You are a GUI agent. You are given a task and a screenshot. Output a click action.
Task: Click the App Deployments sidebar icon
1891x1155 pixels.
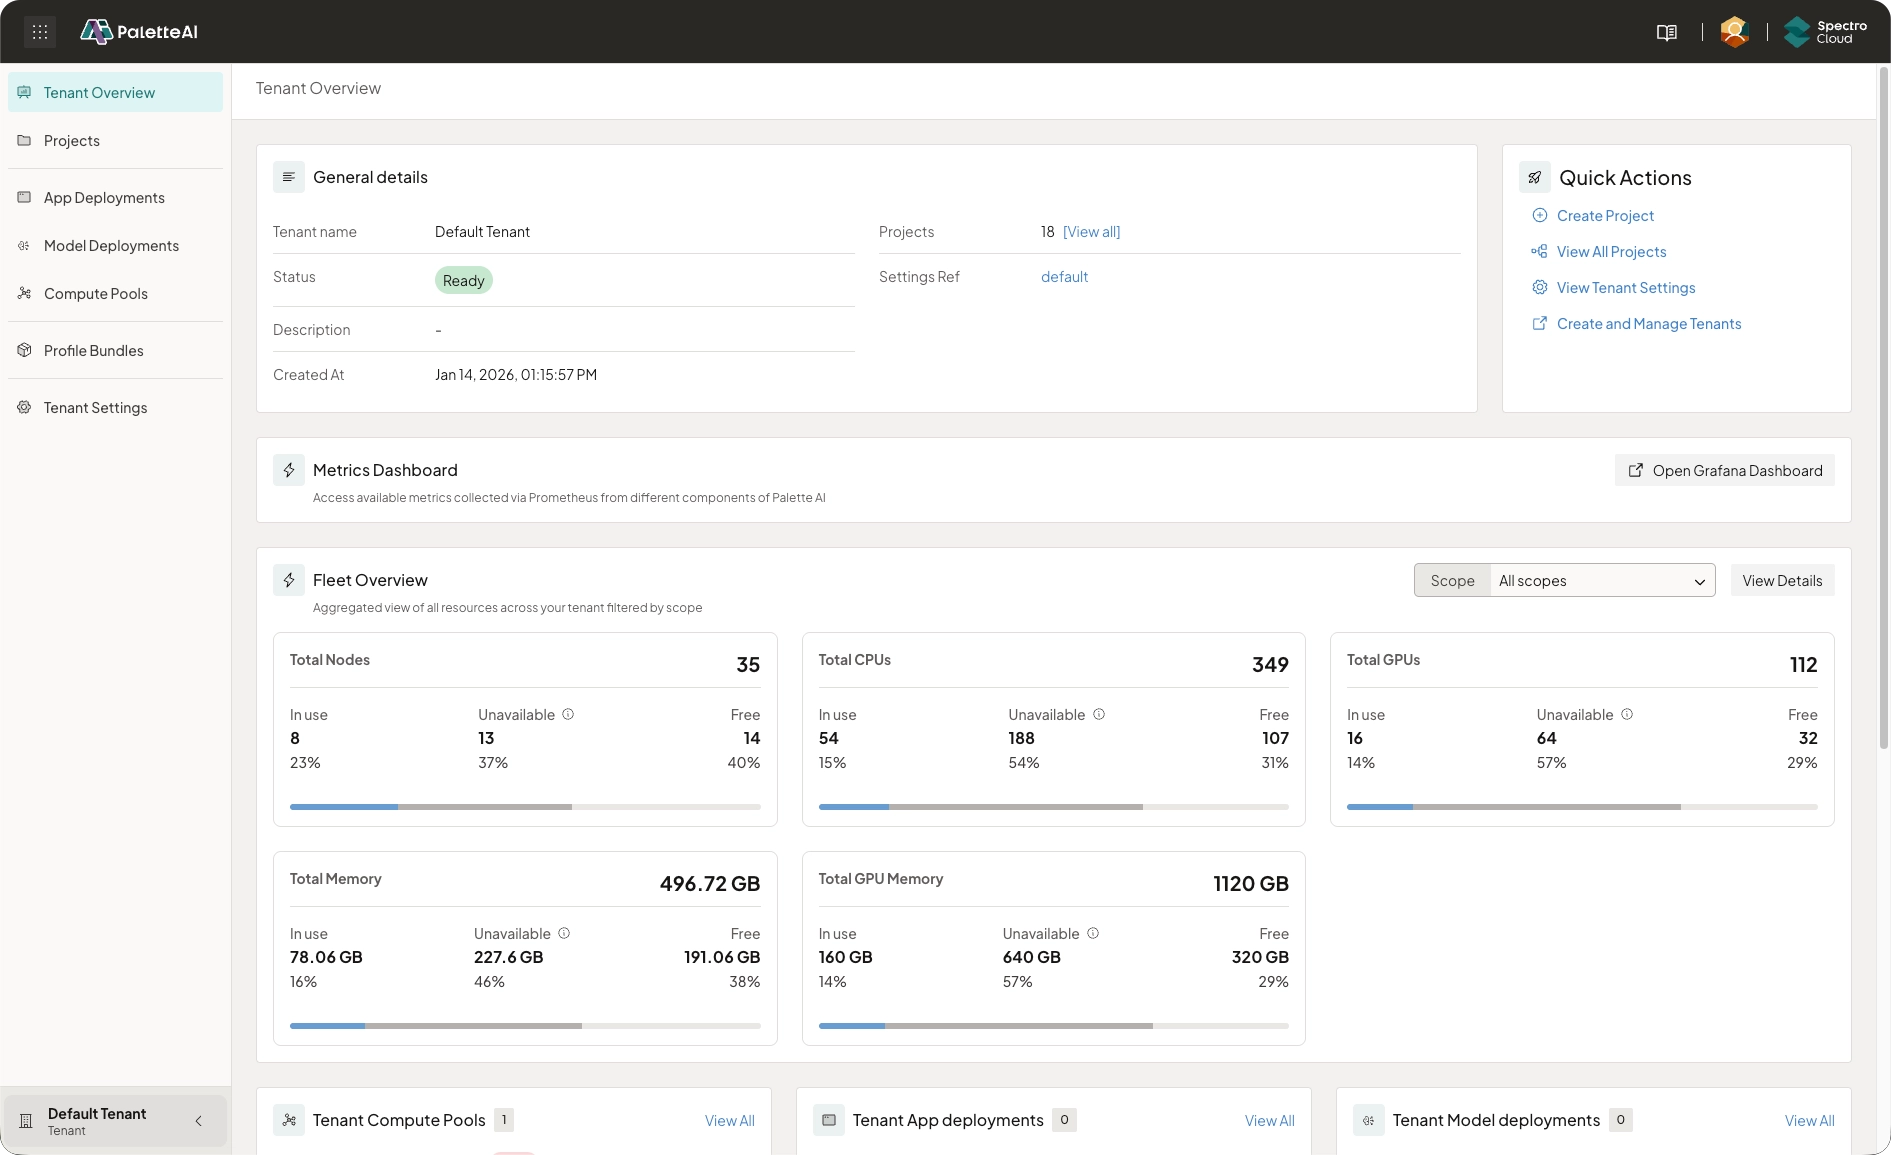pos(24,197)
